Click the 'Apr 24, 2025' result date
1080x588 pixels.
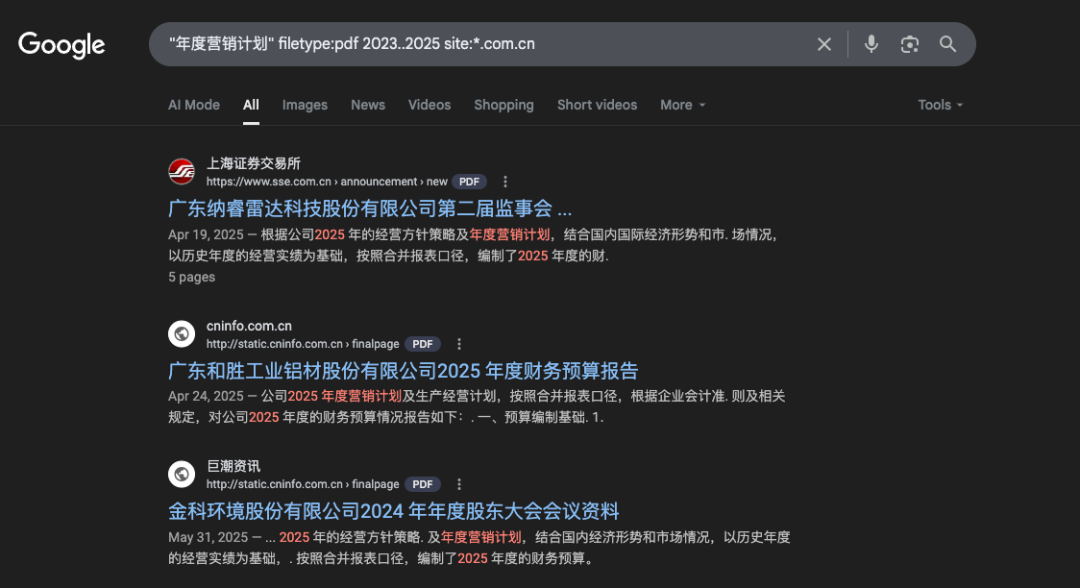pyautogui.click(x=205, y=397)
